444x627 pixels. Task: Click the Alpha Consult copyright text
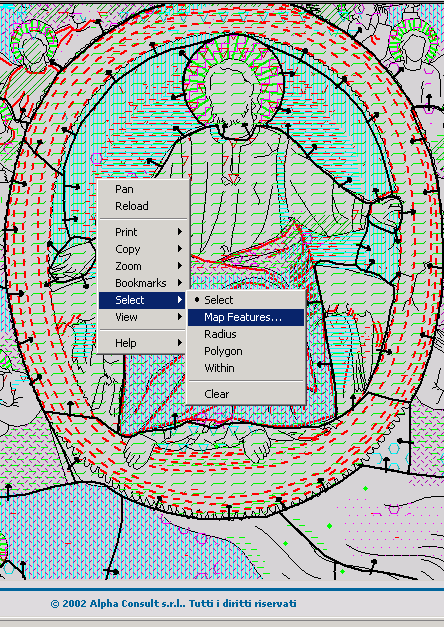(174, 603)
